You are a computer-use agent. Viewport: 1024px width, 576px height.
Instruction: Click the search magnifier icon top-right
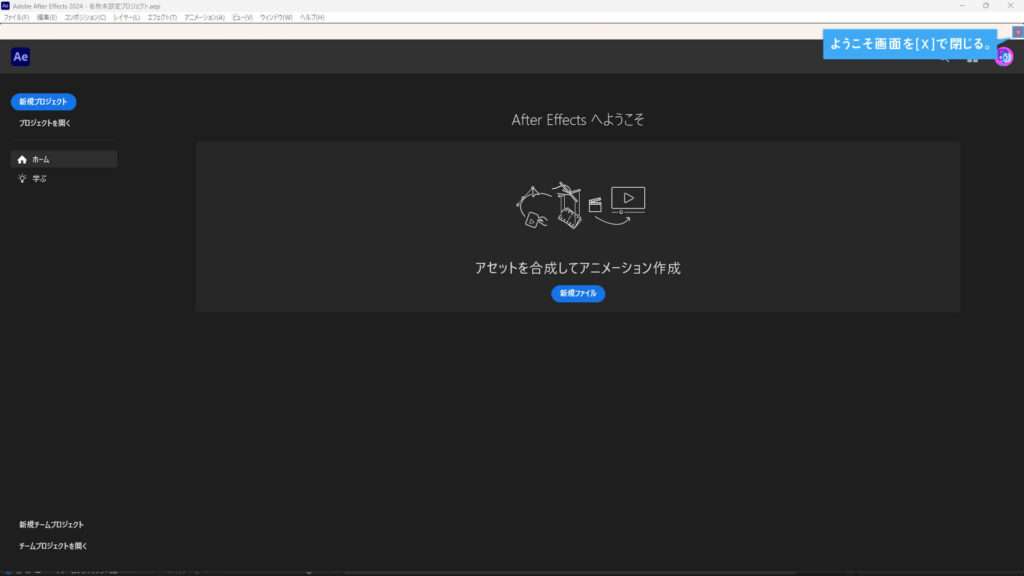point(943,58)
